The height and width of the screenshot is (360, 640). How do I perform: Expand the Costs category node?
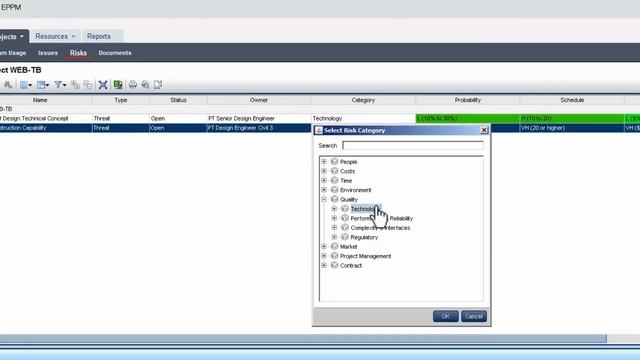coord(324,171)
